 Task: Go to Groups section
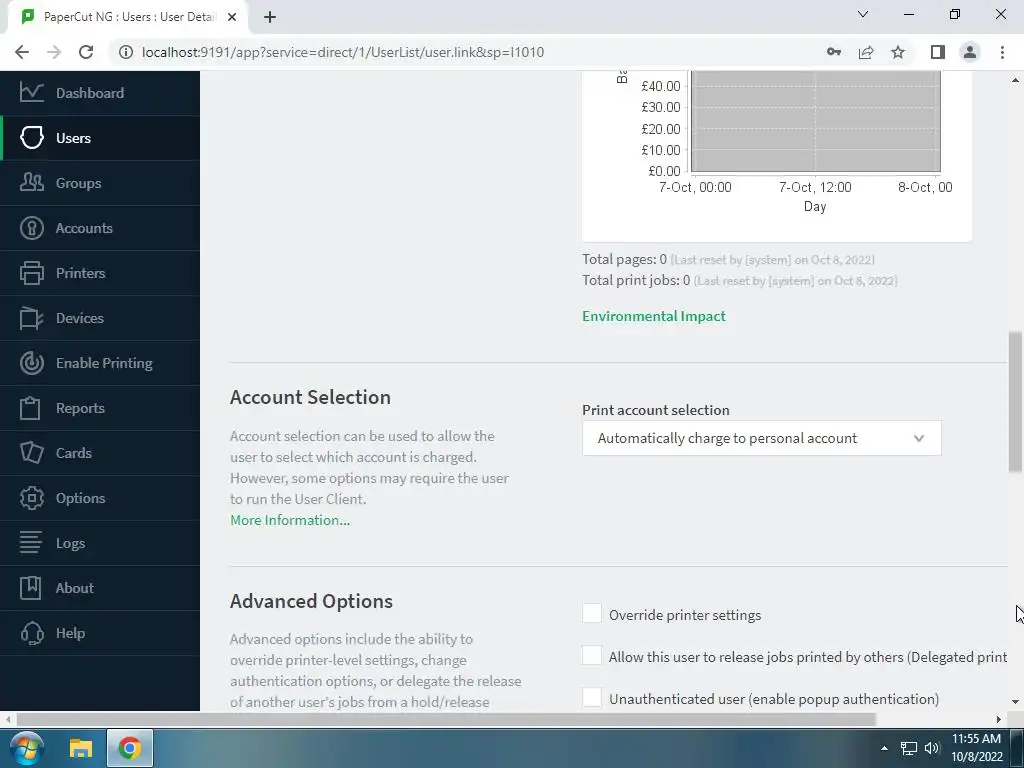click(78, 183)
